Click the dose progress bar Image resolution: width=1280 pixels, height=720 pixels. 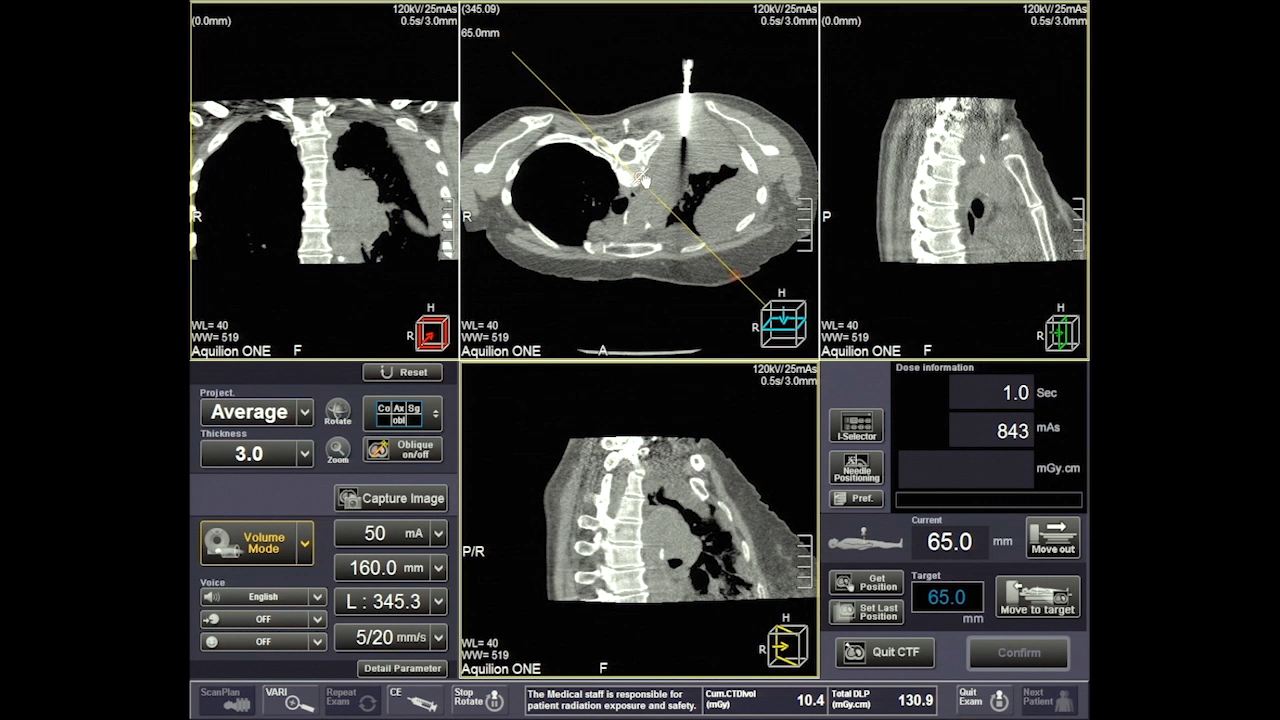[988, 500]
